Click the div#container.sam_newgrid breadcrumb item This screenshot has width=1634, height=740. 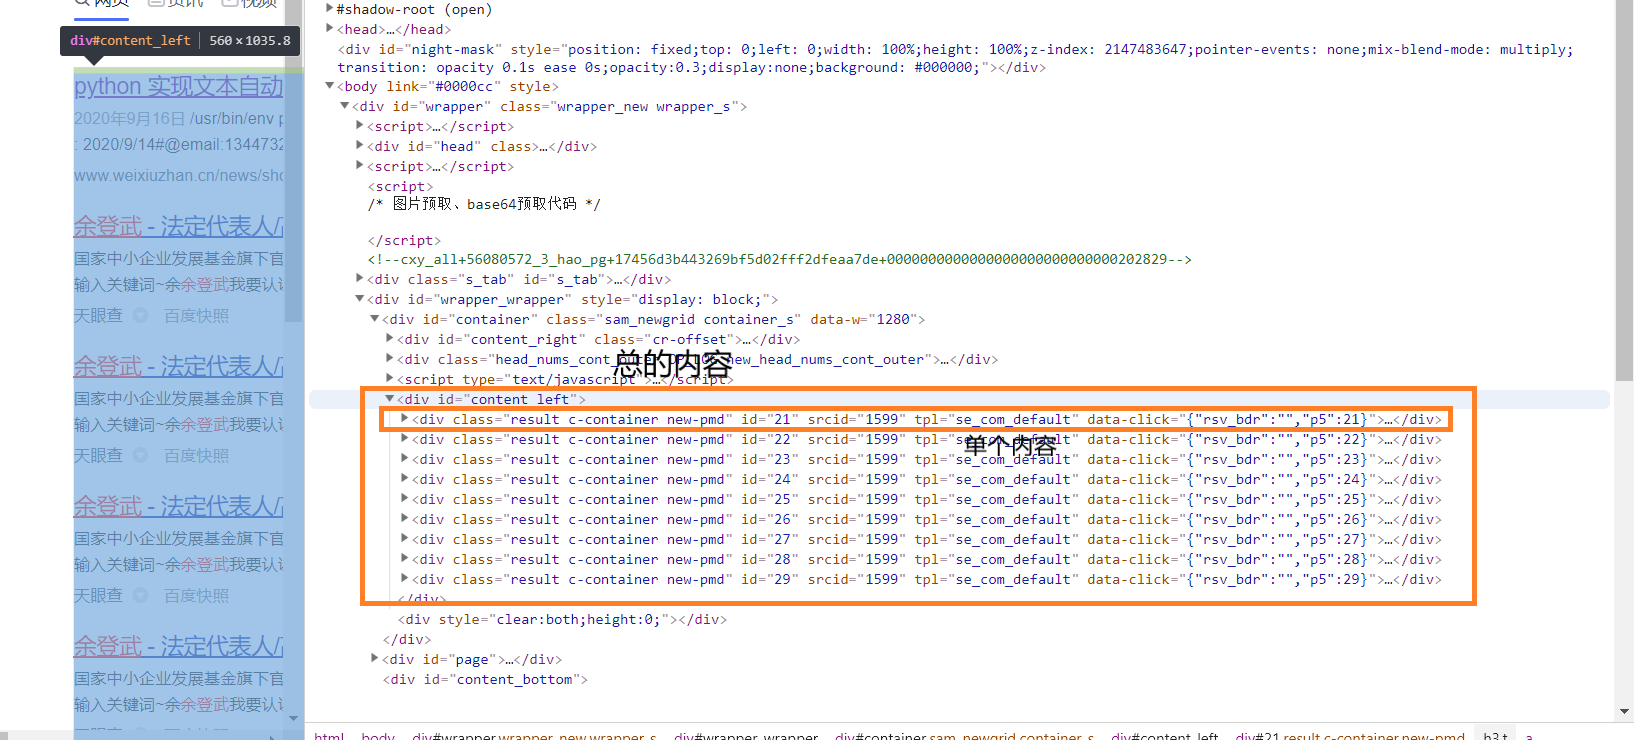point(964,735)
